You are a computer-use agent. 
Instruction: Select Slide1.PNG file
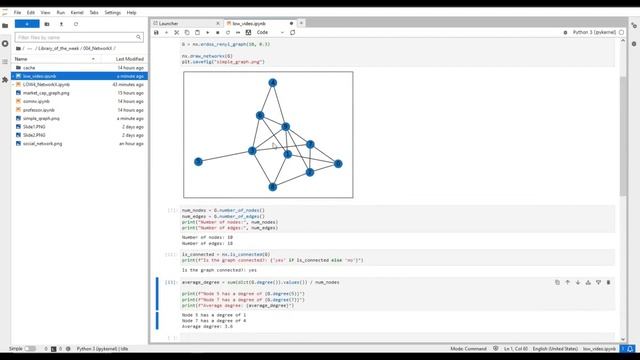click(79, 127)
